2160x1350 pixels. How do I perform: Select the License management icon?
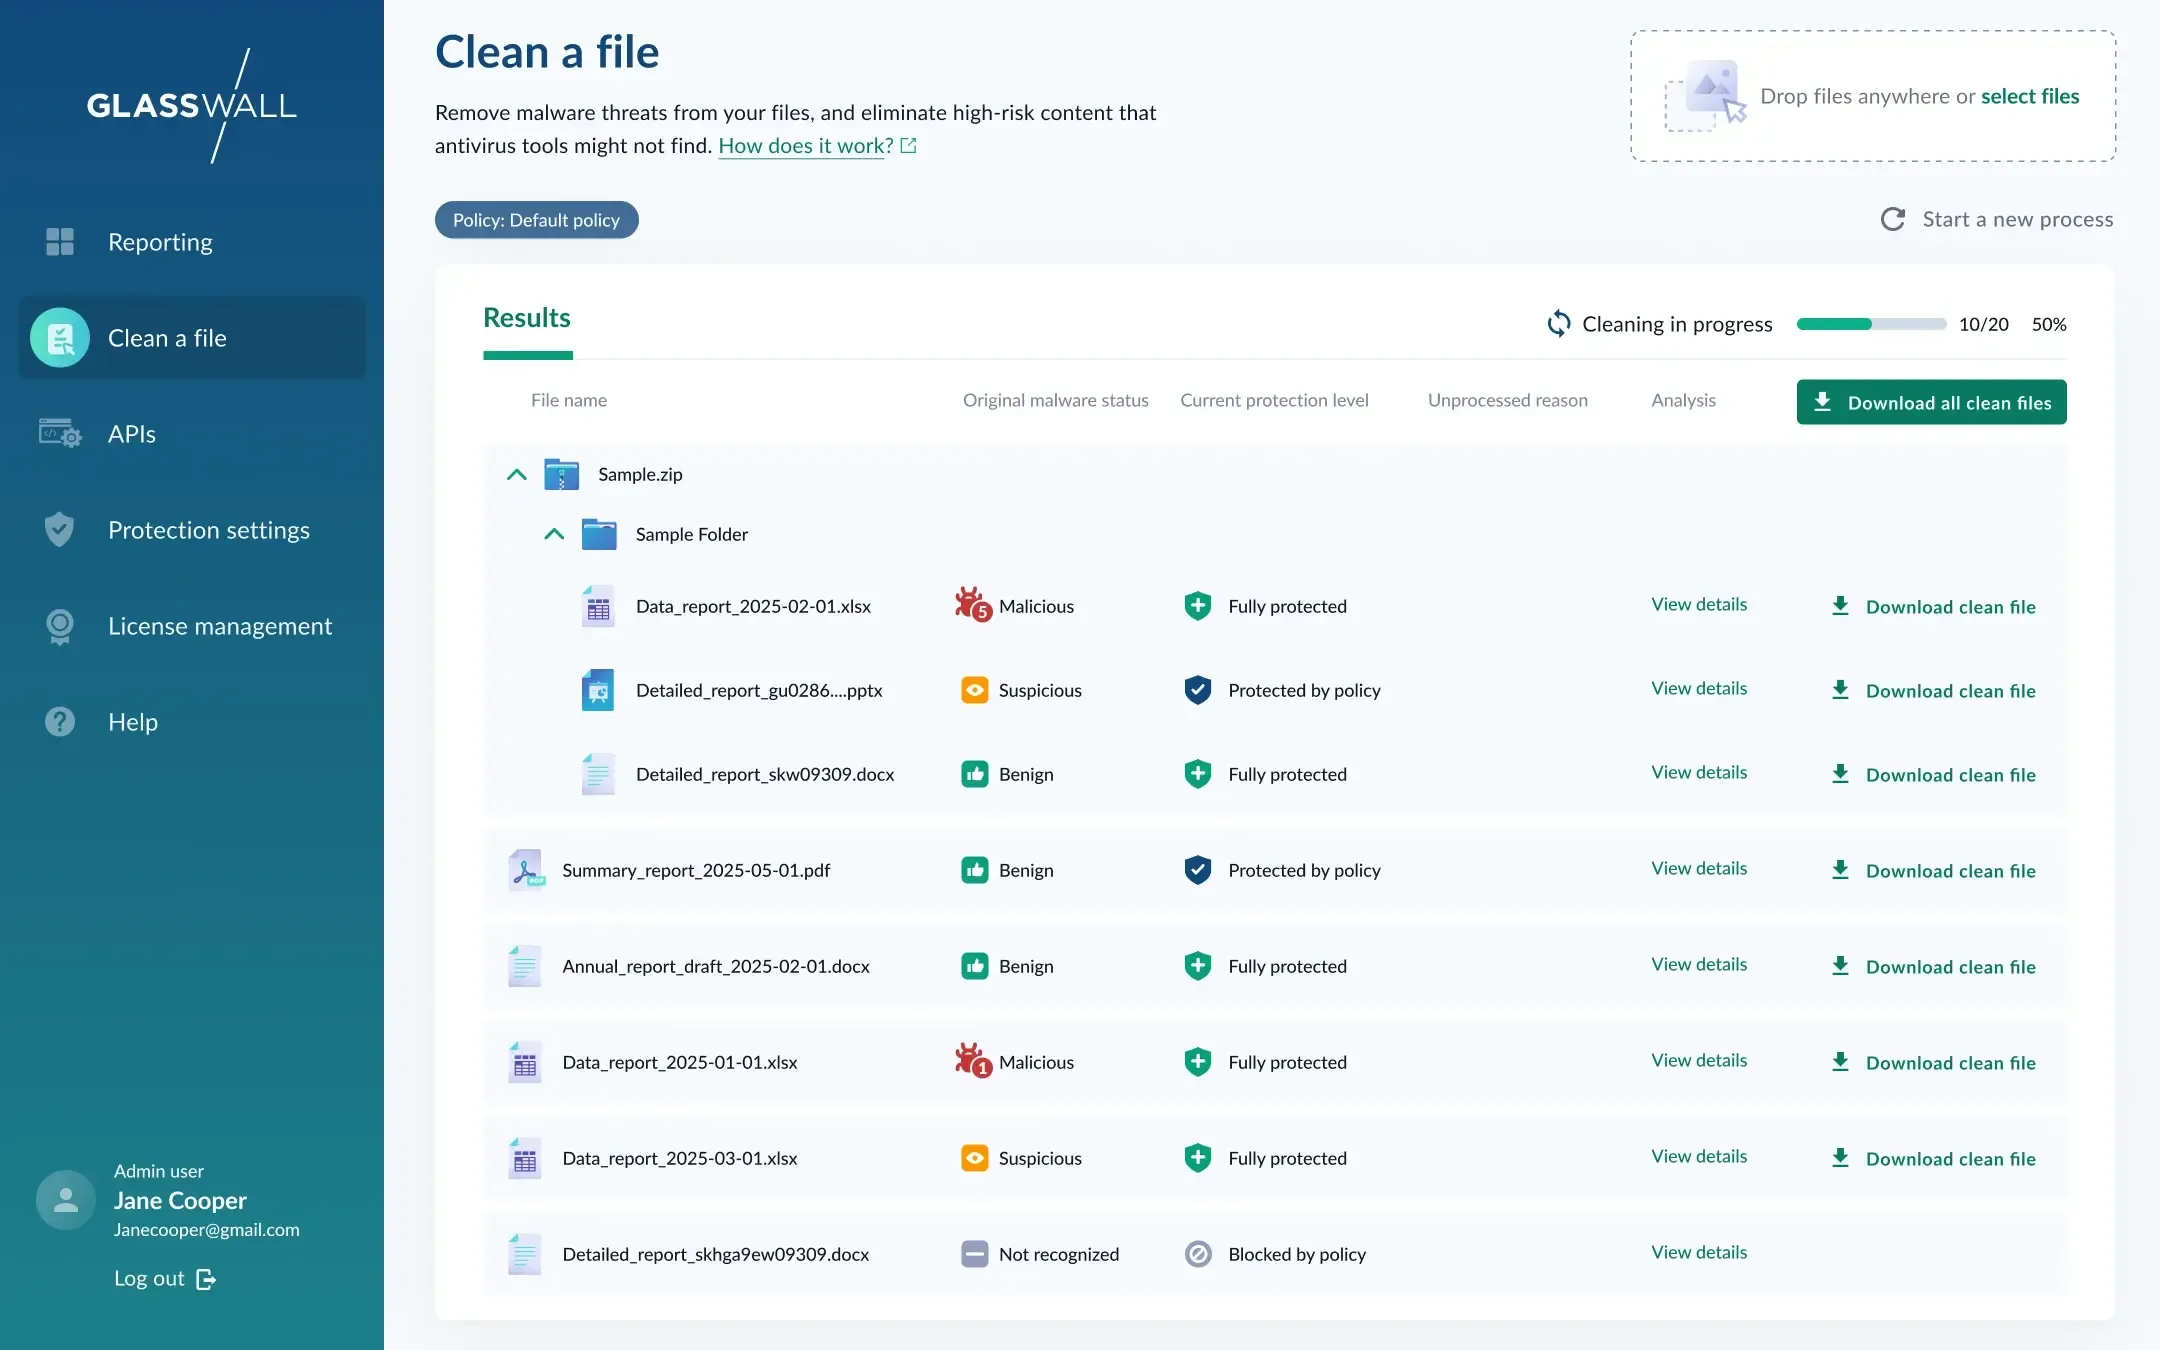(x=60, y=626)
